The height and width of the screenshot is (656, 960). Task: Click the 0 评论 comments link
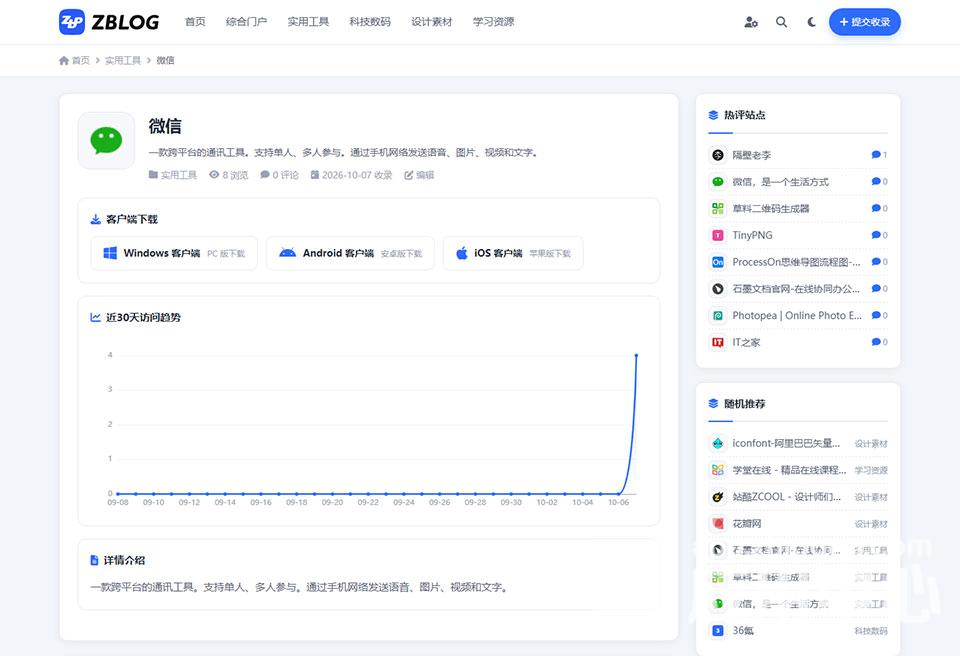[279, 175]
